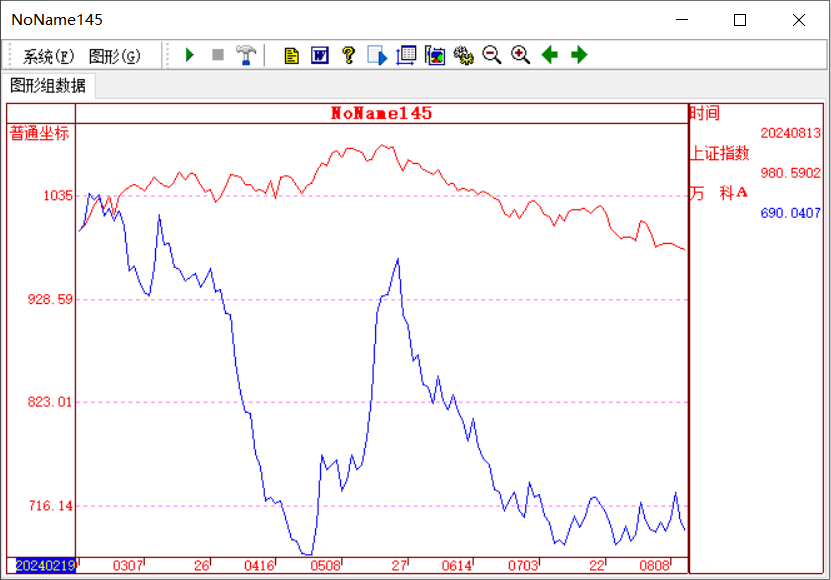The width and height of the screenshot is (831, 580).
Task: Open the 图形(G) menu
Action: tap(114, 56)
